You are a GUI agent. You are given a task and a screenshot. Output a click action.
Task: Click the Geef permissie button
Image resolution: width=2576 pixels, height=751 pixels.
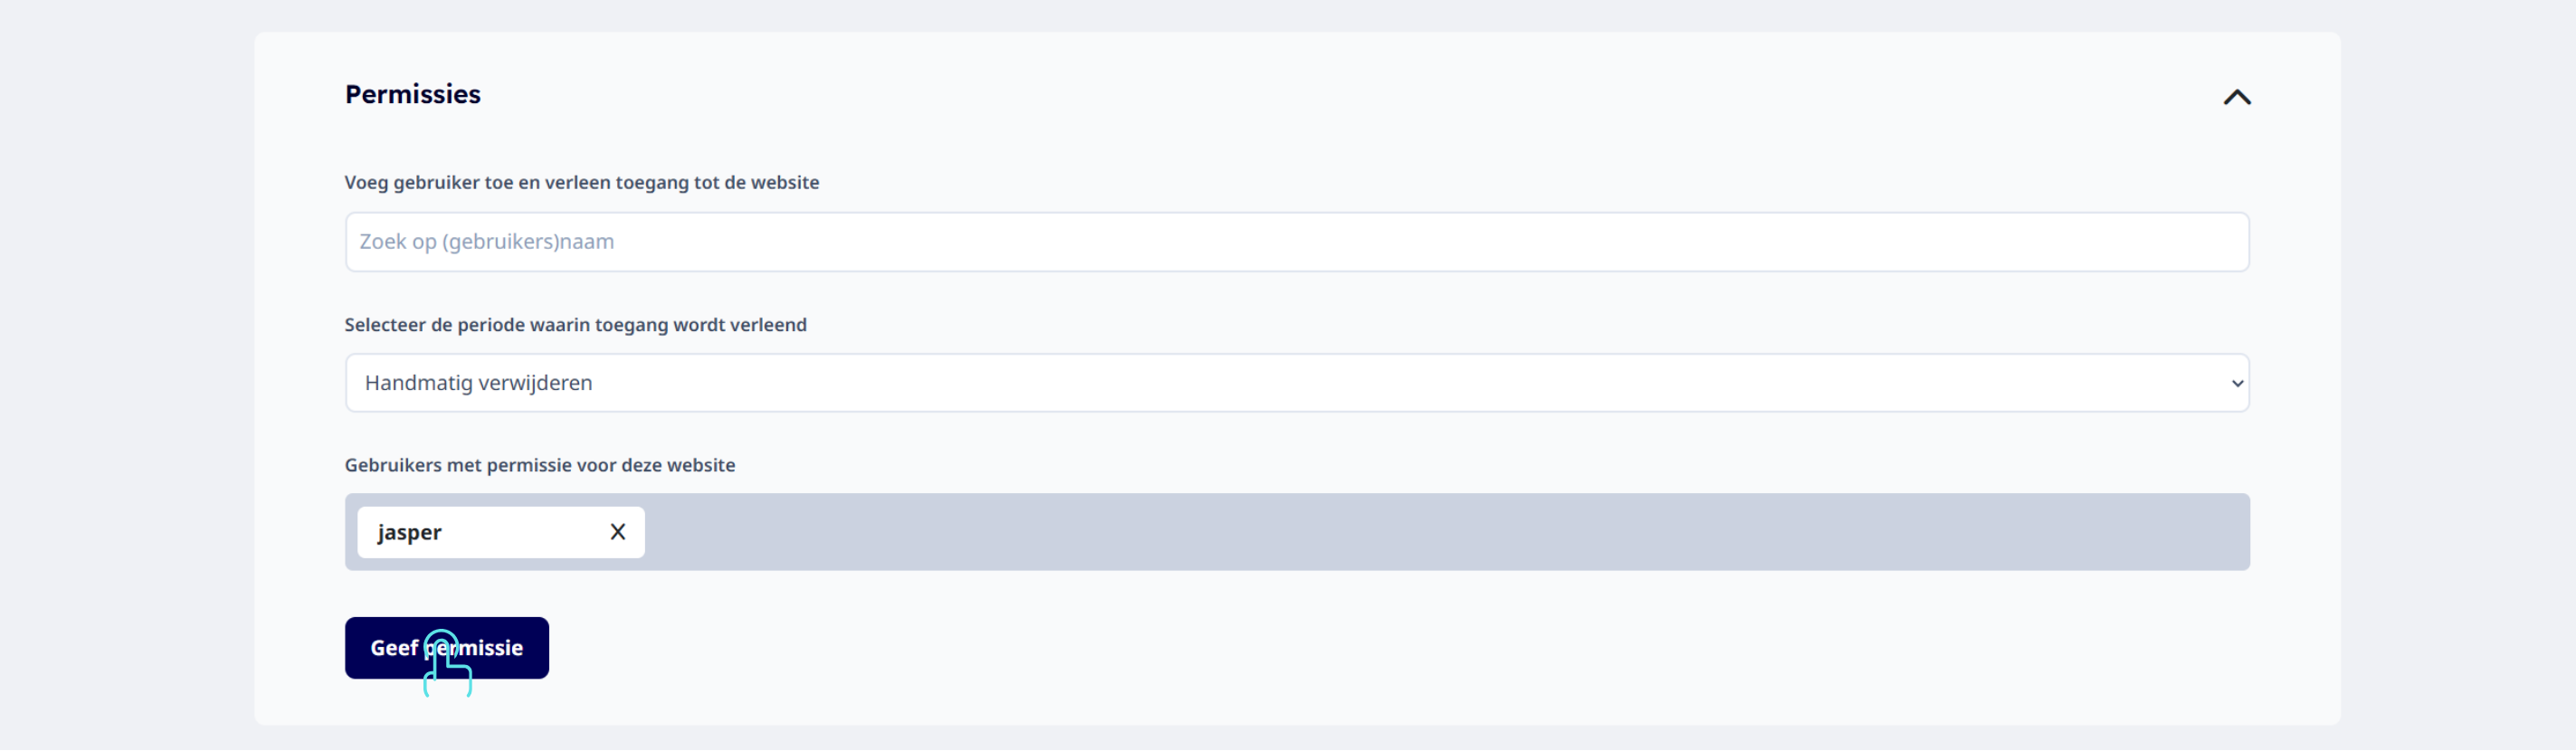pyautogui.click(x=447, y=648)
